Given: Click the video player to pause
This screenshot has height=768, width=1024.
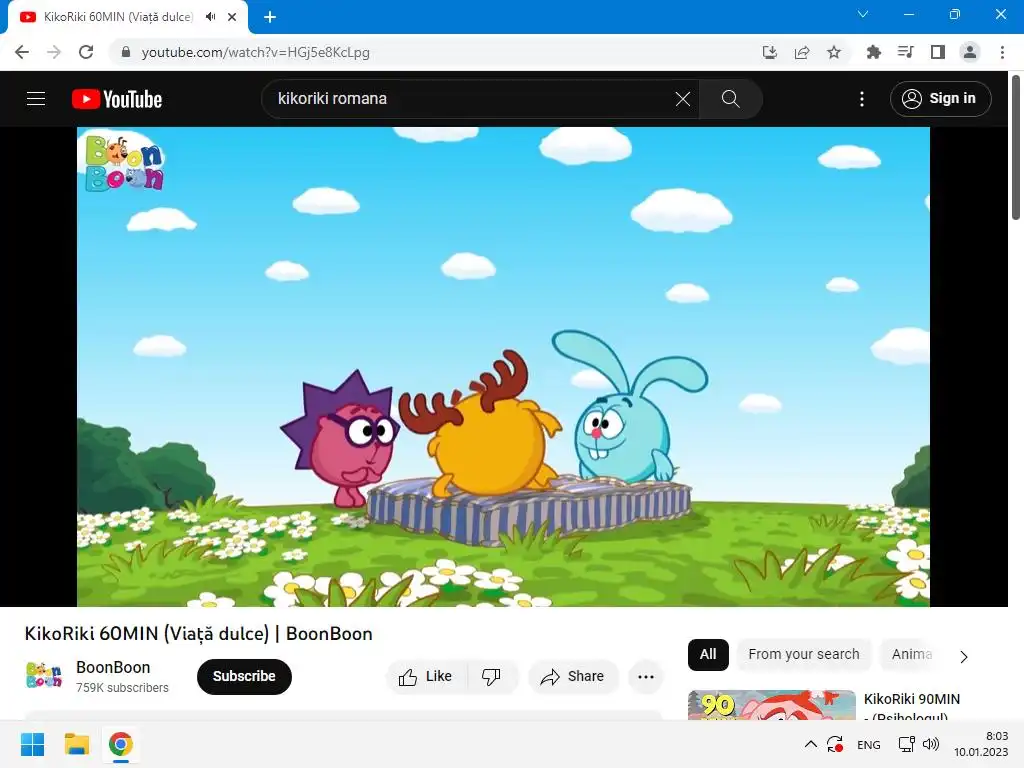Looking at the screenshot, I should point(503,366).
